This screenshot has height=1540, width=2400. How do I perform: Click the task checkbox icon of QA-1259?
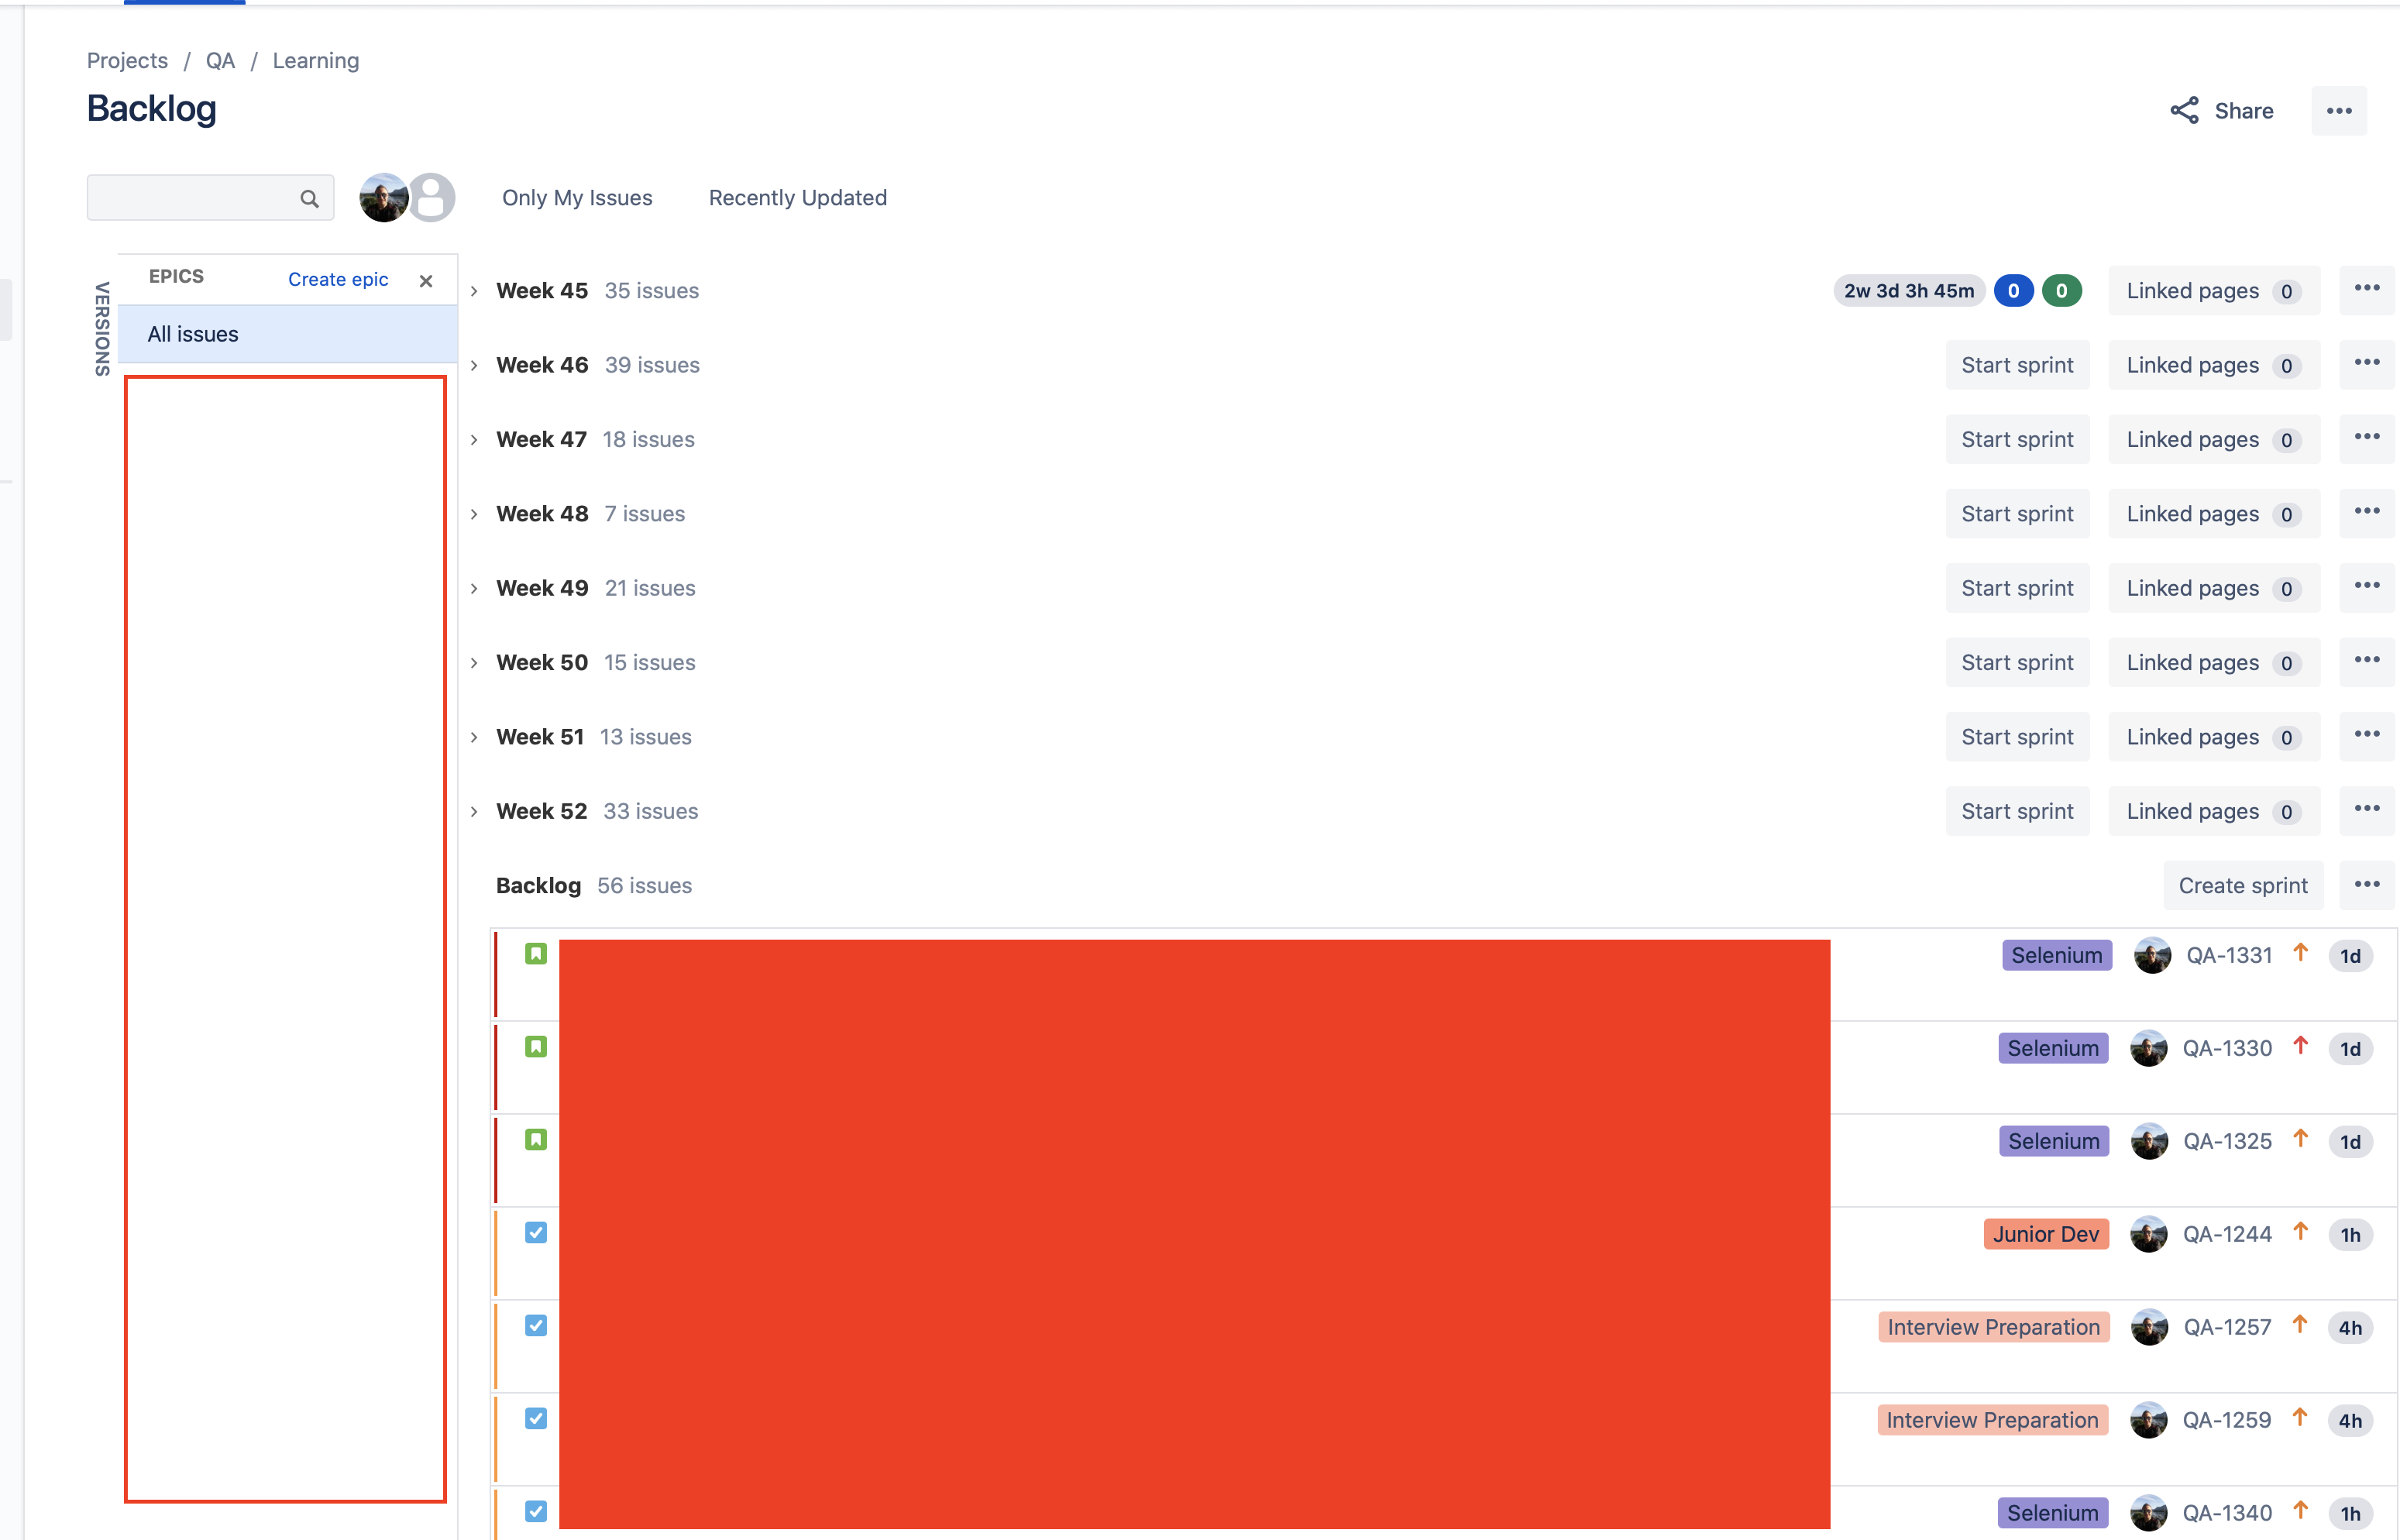coord(536,1419)
